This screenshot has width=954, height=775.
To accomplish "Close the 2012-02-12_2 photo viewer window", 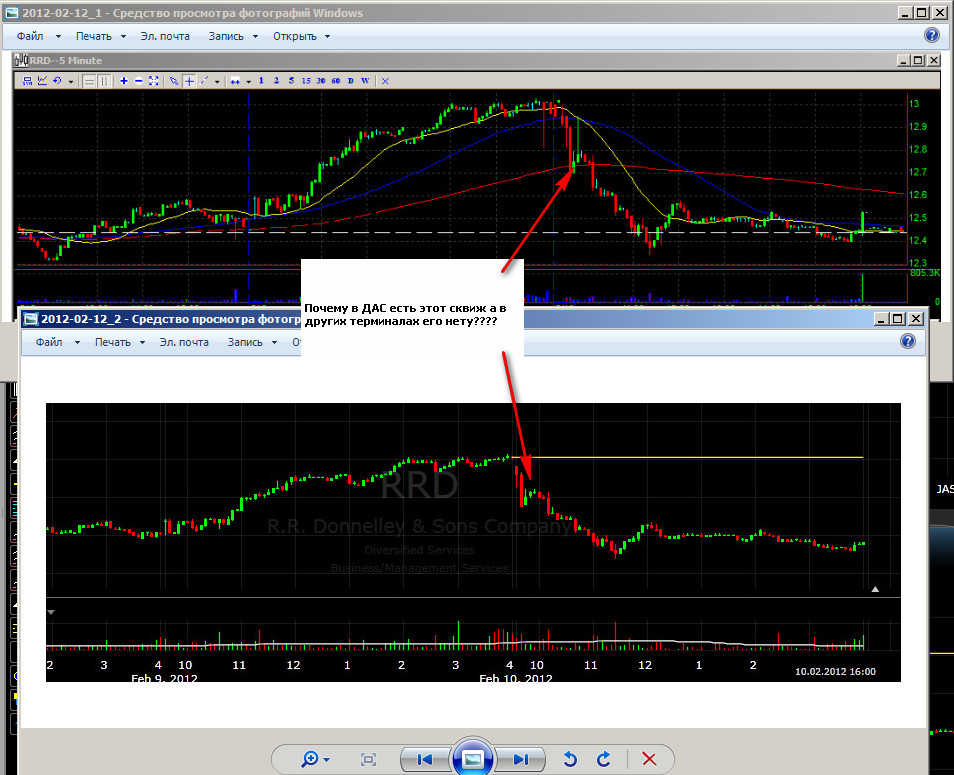I will coord(916,318).
